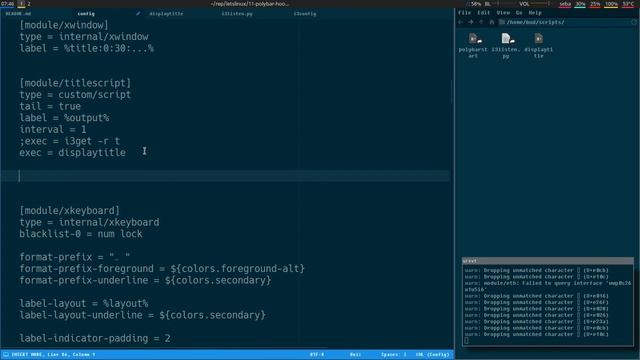
Task: Click the line "blacklist-0 = num lock"
Action: coord(81,234)
